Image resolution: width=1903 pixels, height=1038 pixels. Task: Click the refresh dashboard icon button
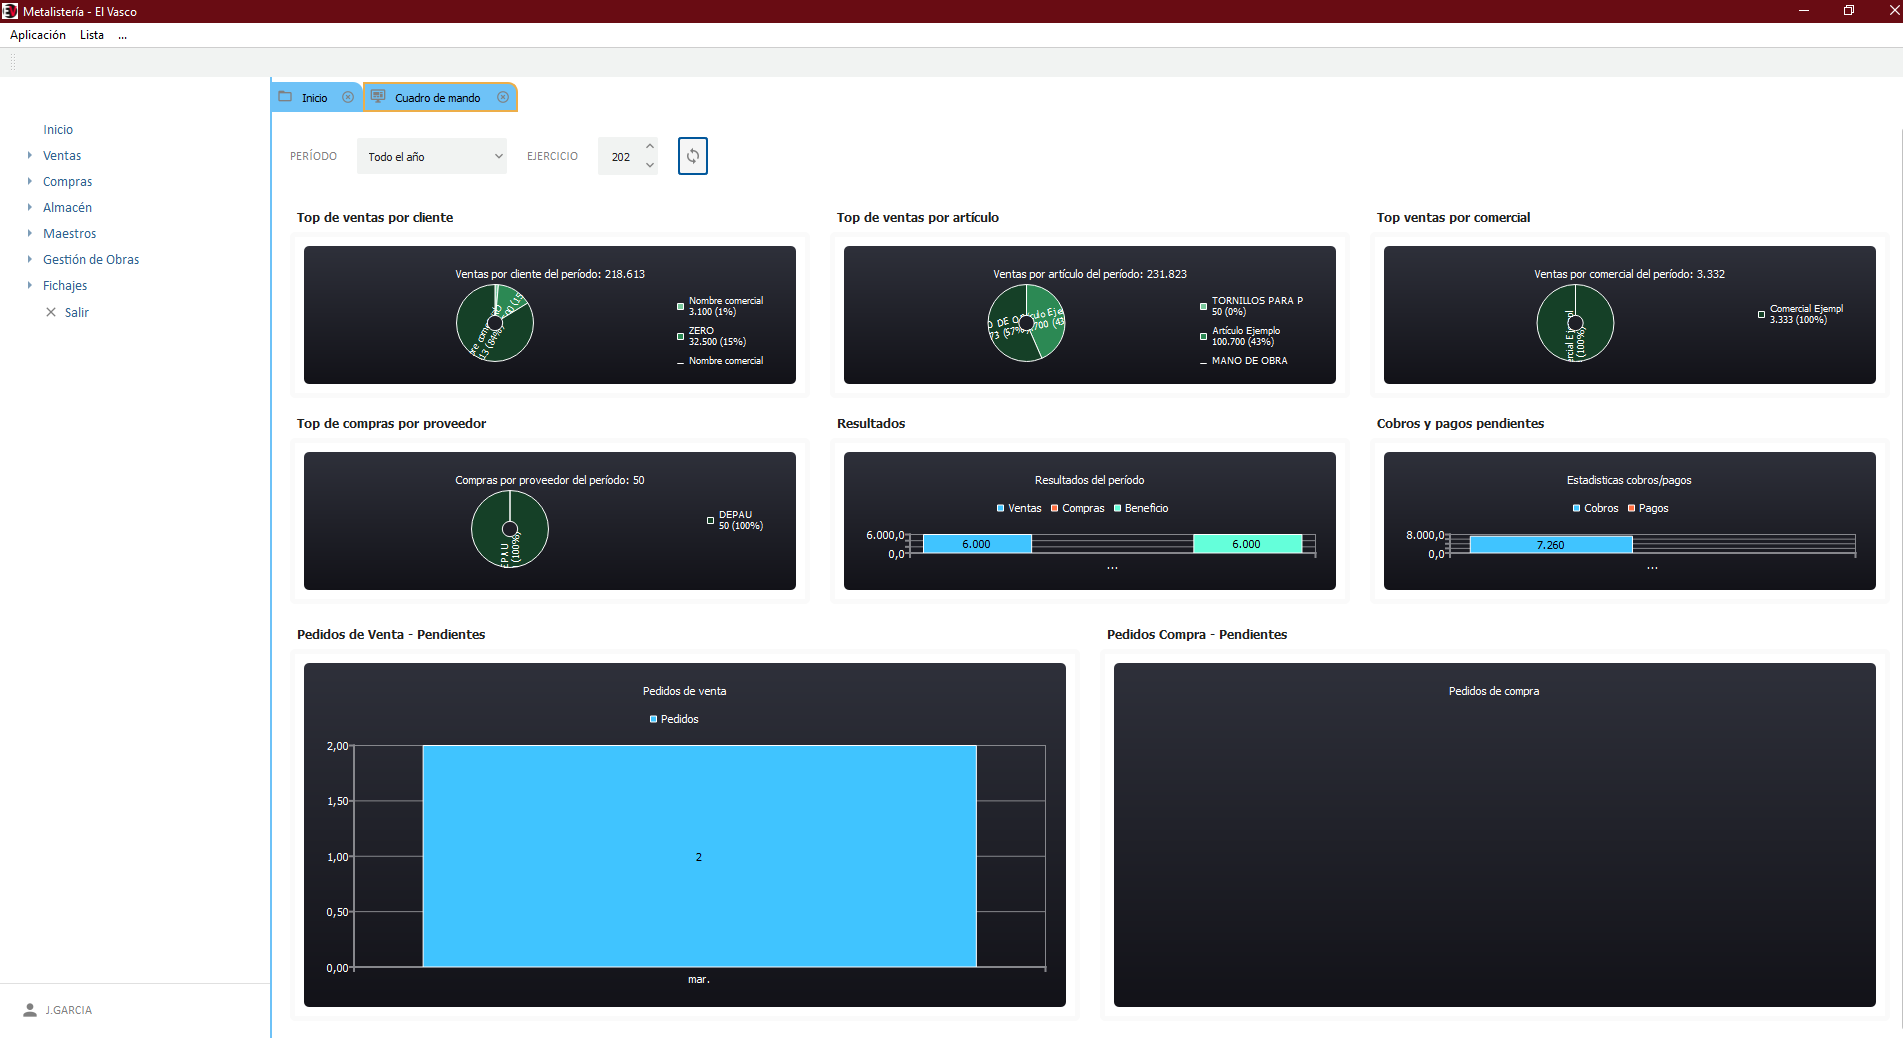pyautogui.click(x=692, y=156)
